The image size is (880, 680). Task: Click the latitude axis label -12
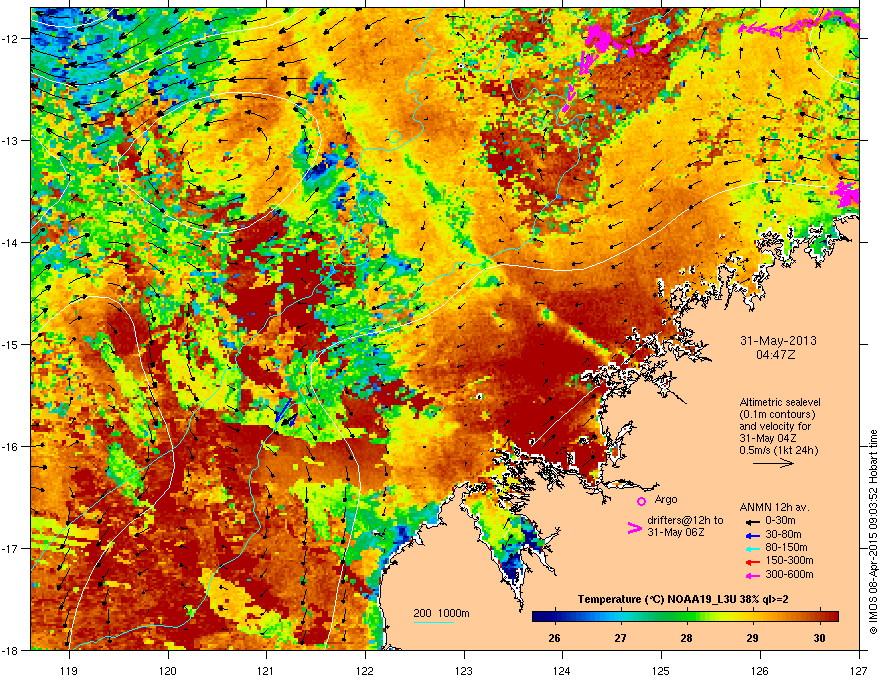(11, 38)
